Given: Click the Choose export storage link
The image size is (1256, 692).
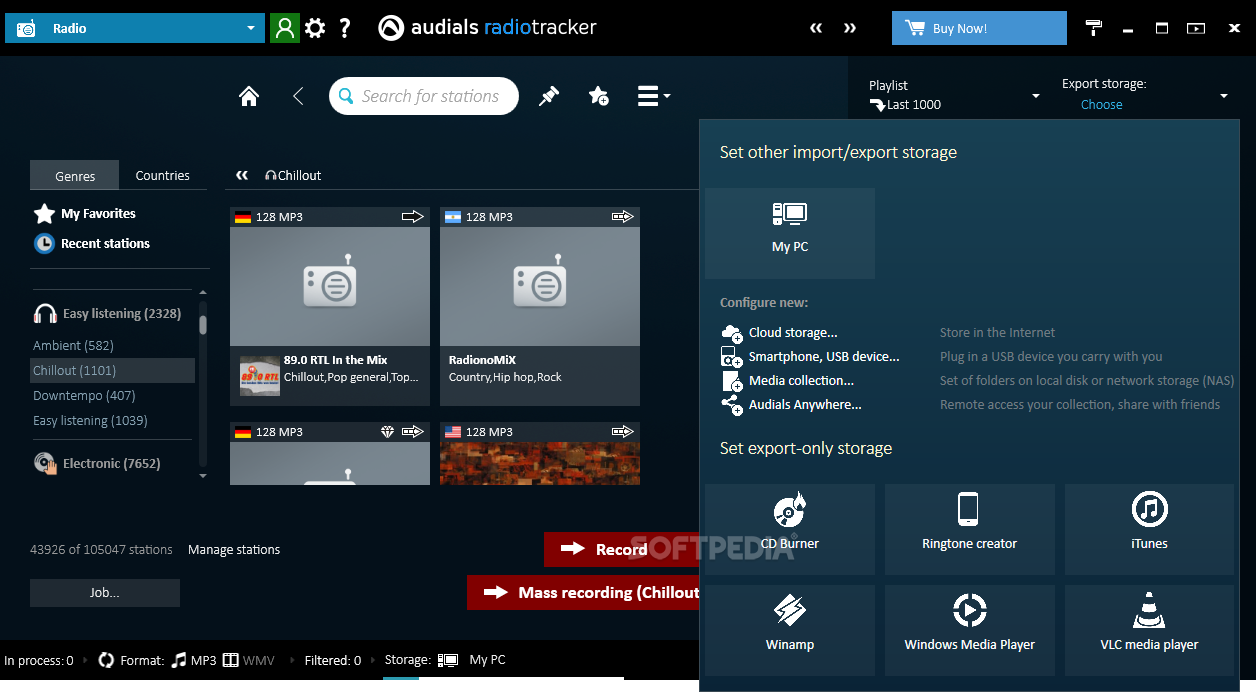Looking at the screenshot, I should click(1101, 104).
